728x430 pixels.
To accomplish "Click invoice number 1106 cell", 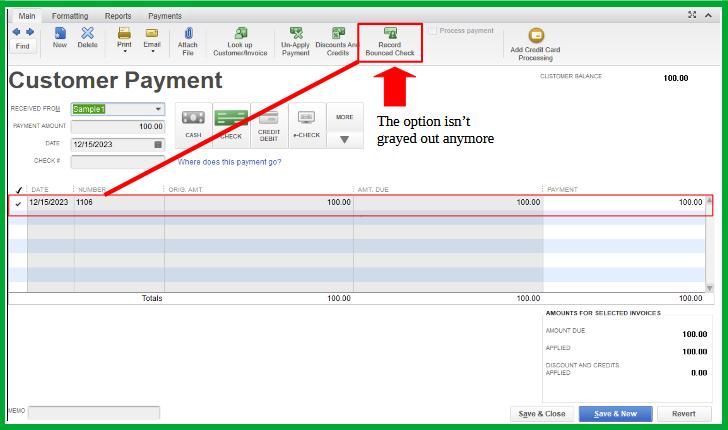I will (119, 202).
